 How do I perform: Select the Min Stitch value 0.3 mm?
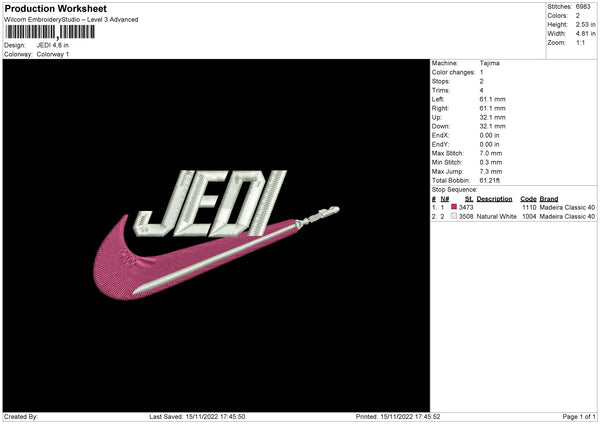491,162
